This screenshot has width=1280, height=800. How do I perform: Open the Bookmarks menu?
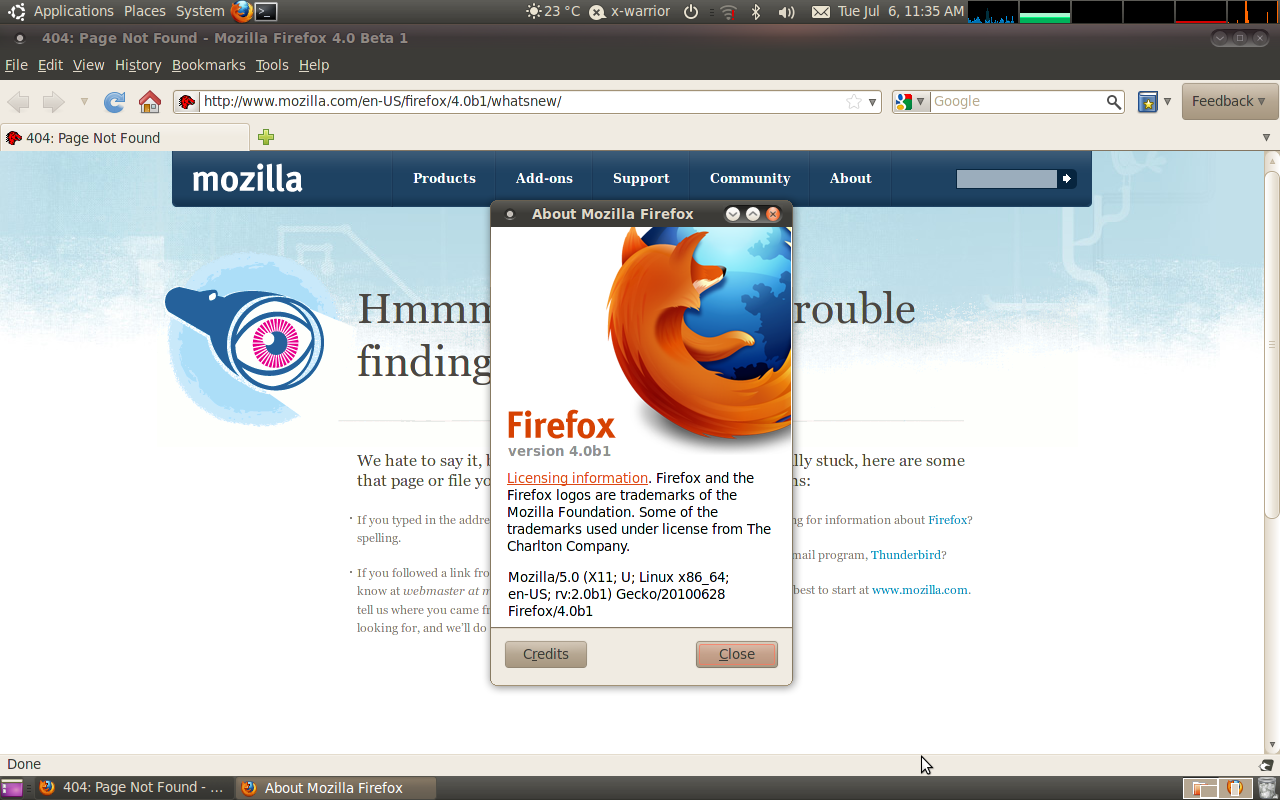tap(208, 65)
